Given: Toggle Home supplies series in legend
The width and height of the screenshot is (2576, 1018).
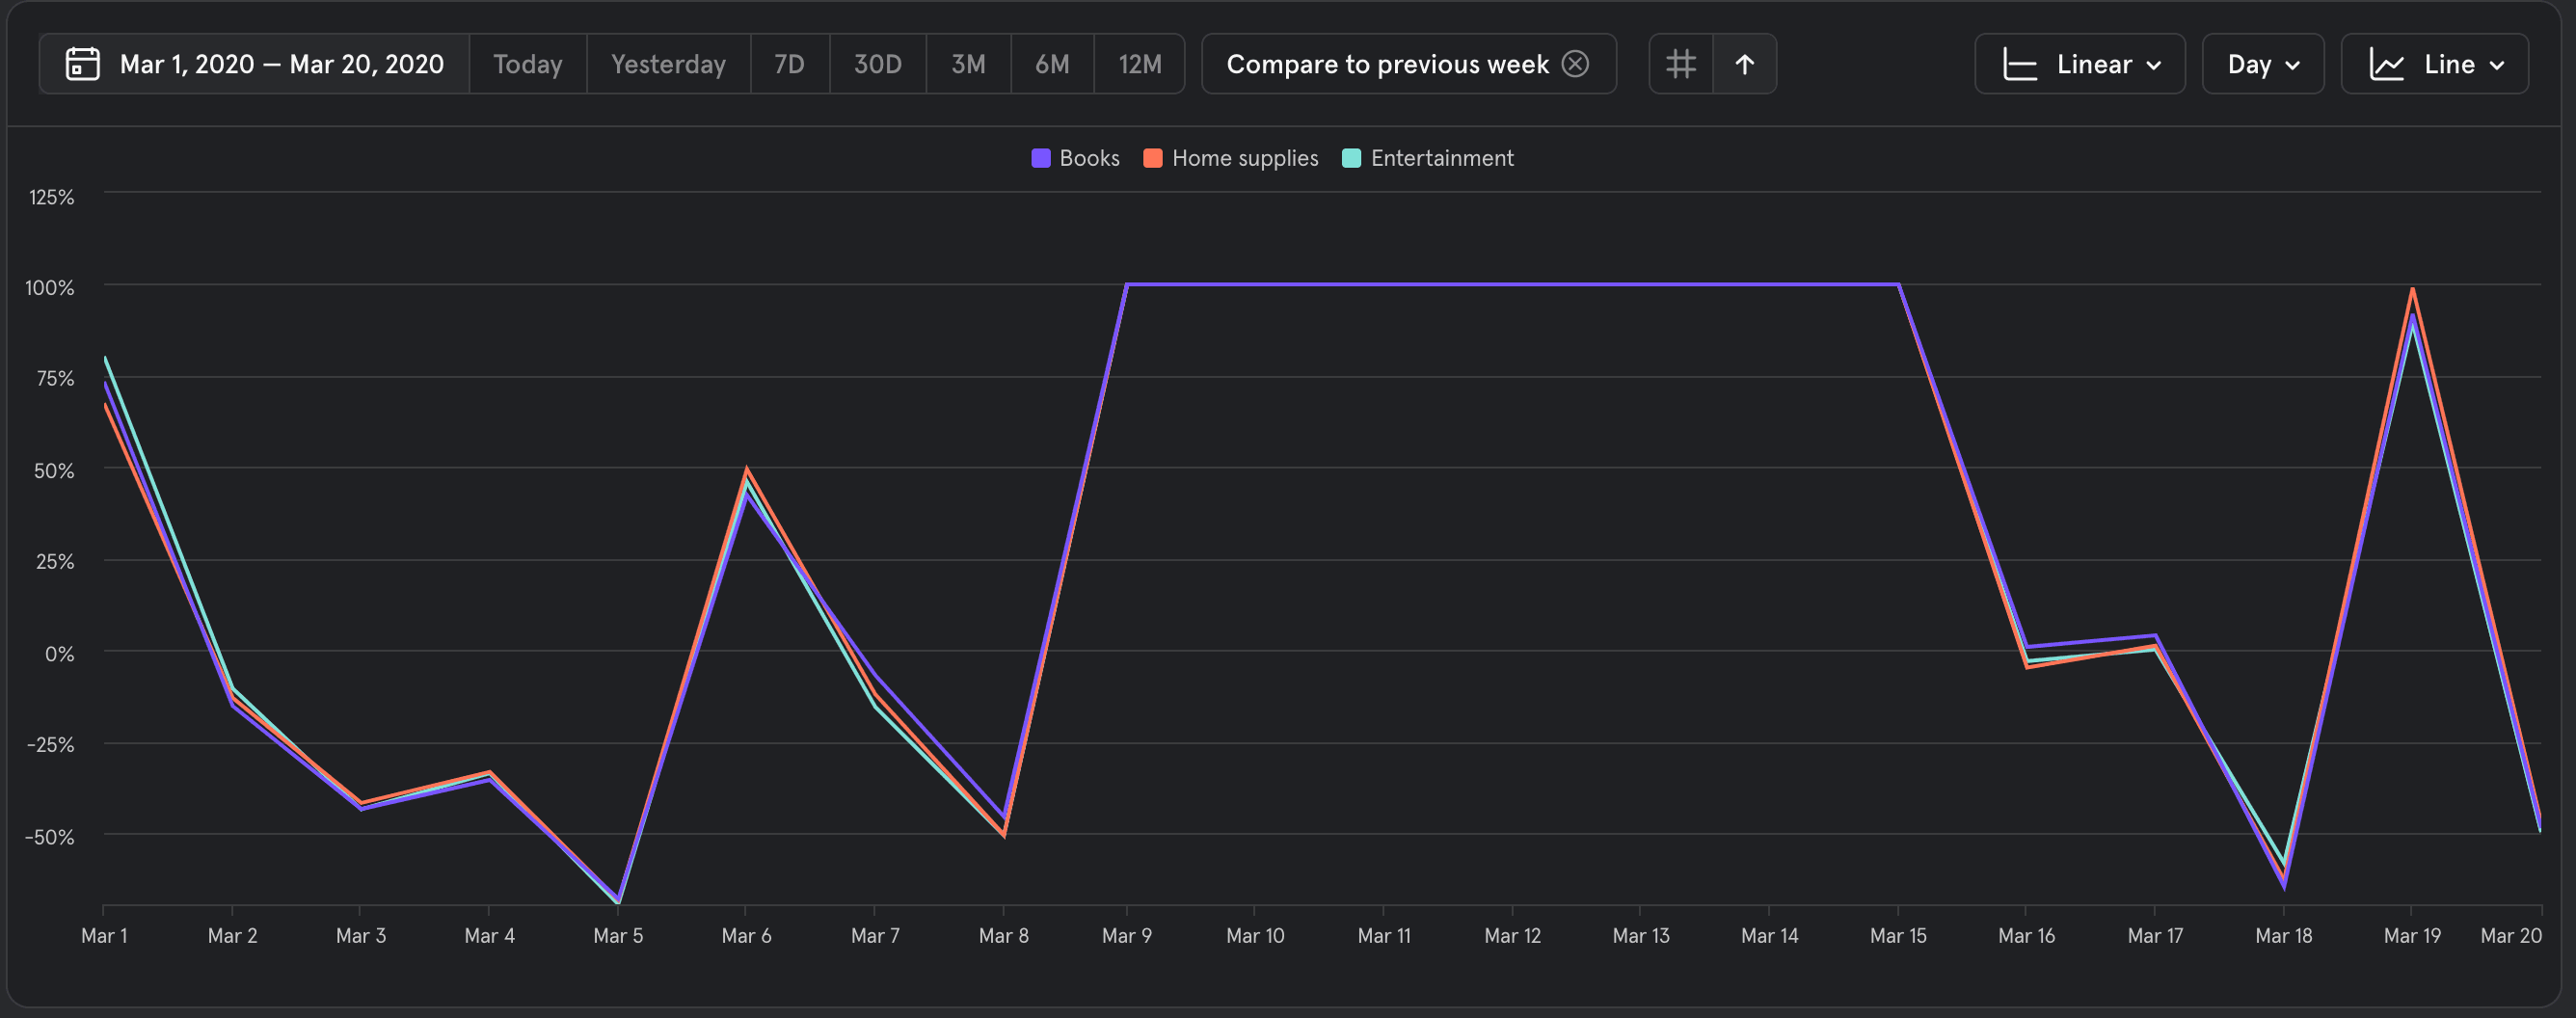Looking at the screenshot, I should tap(1244, 158).
